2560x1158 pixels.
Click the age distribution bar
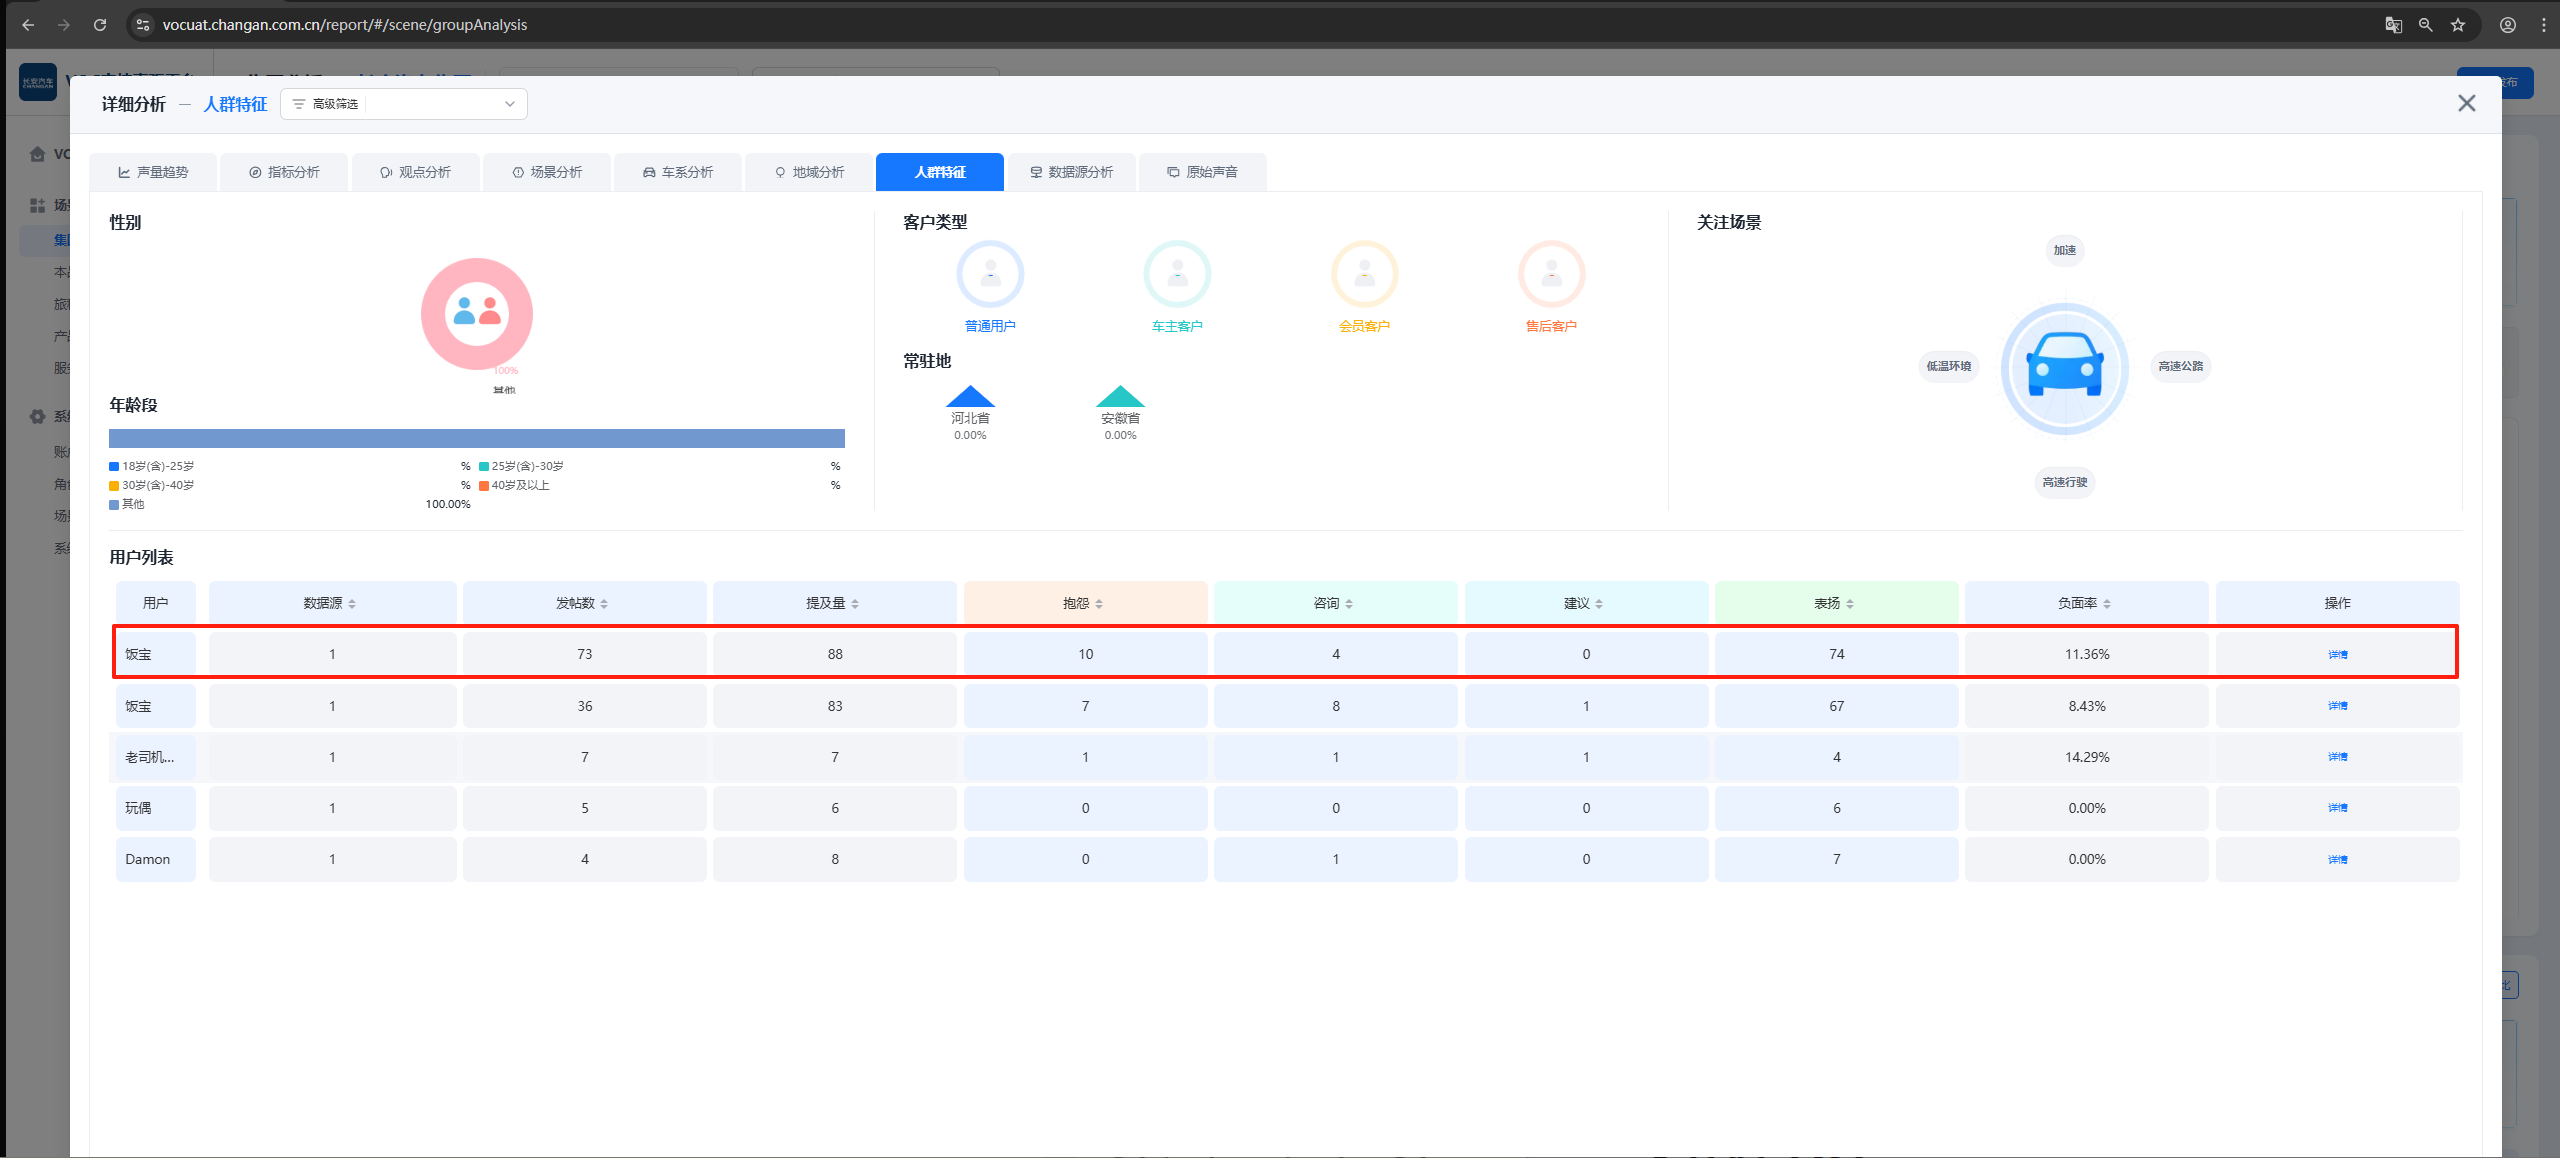click(476, 439)
